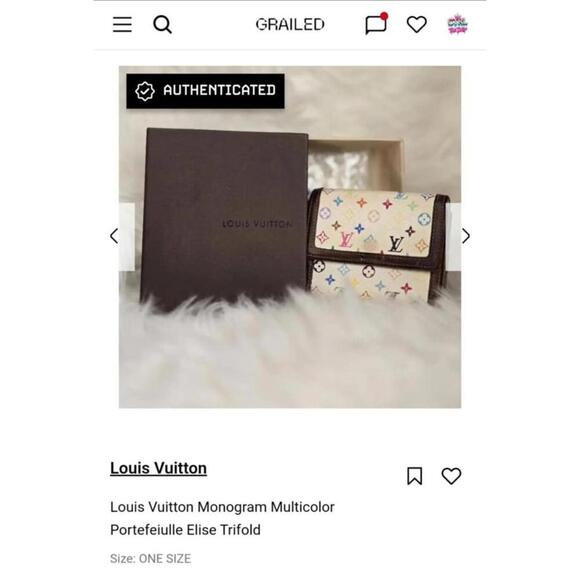Show next photo with right chevron
The image size is (580, 580).
(x=466, y=236)
